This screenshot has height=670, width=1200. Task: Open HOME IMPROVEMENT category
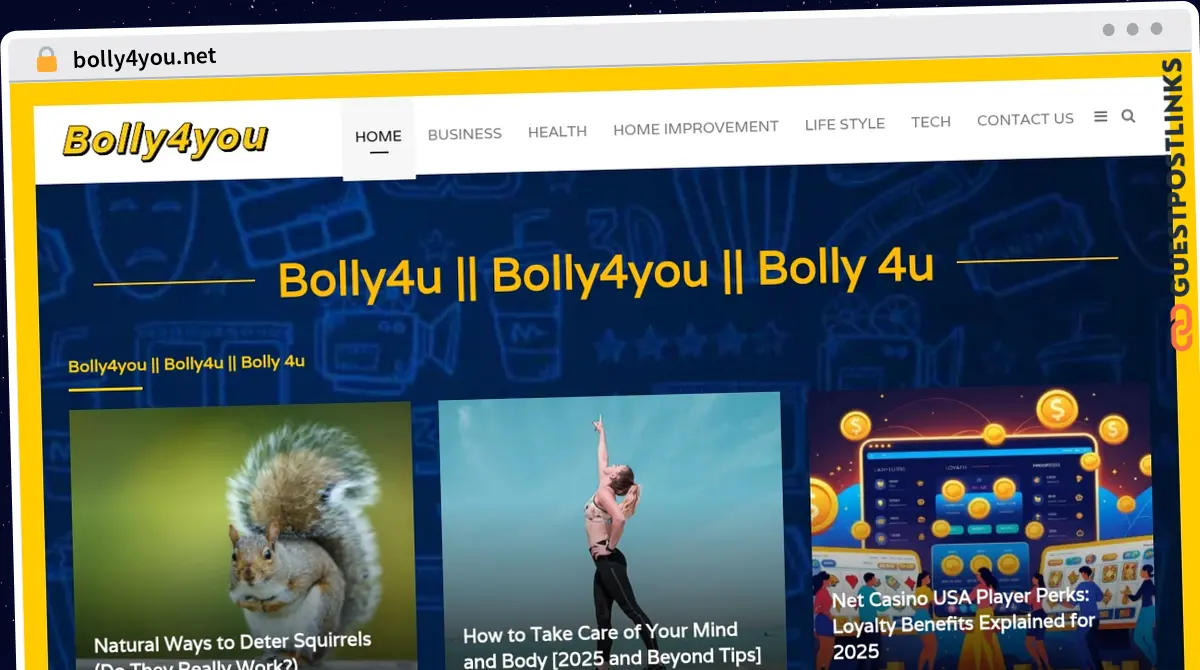tap(696, 128)
